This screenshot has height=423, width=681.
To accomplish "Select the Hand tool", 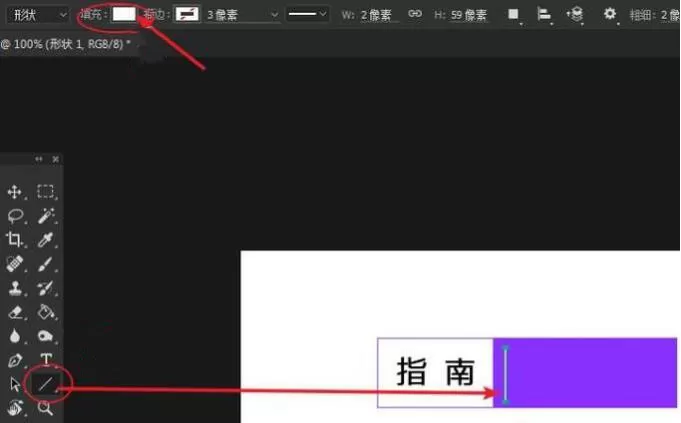I will [15, 407].
